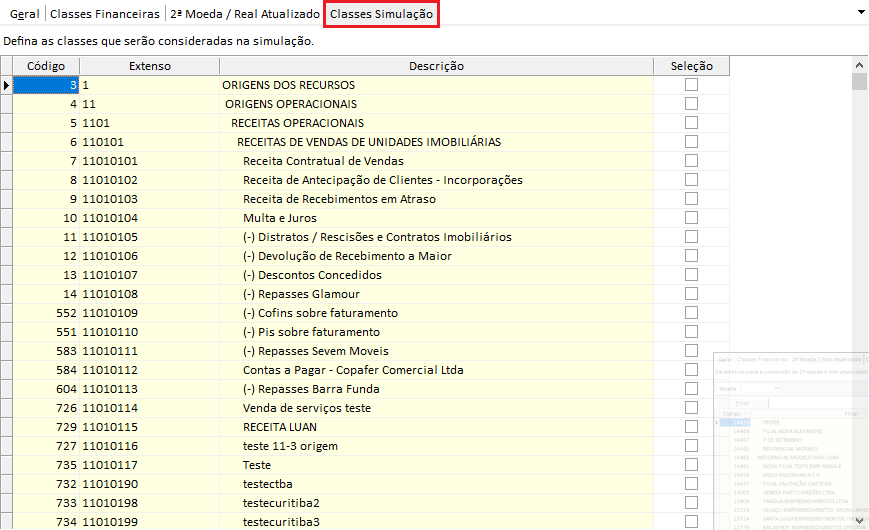869x530 pixels.
Task: Check the box for (-) Repasses Glamour
Action: [691, 294]
